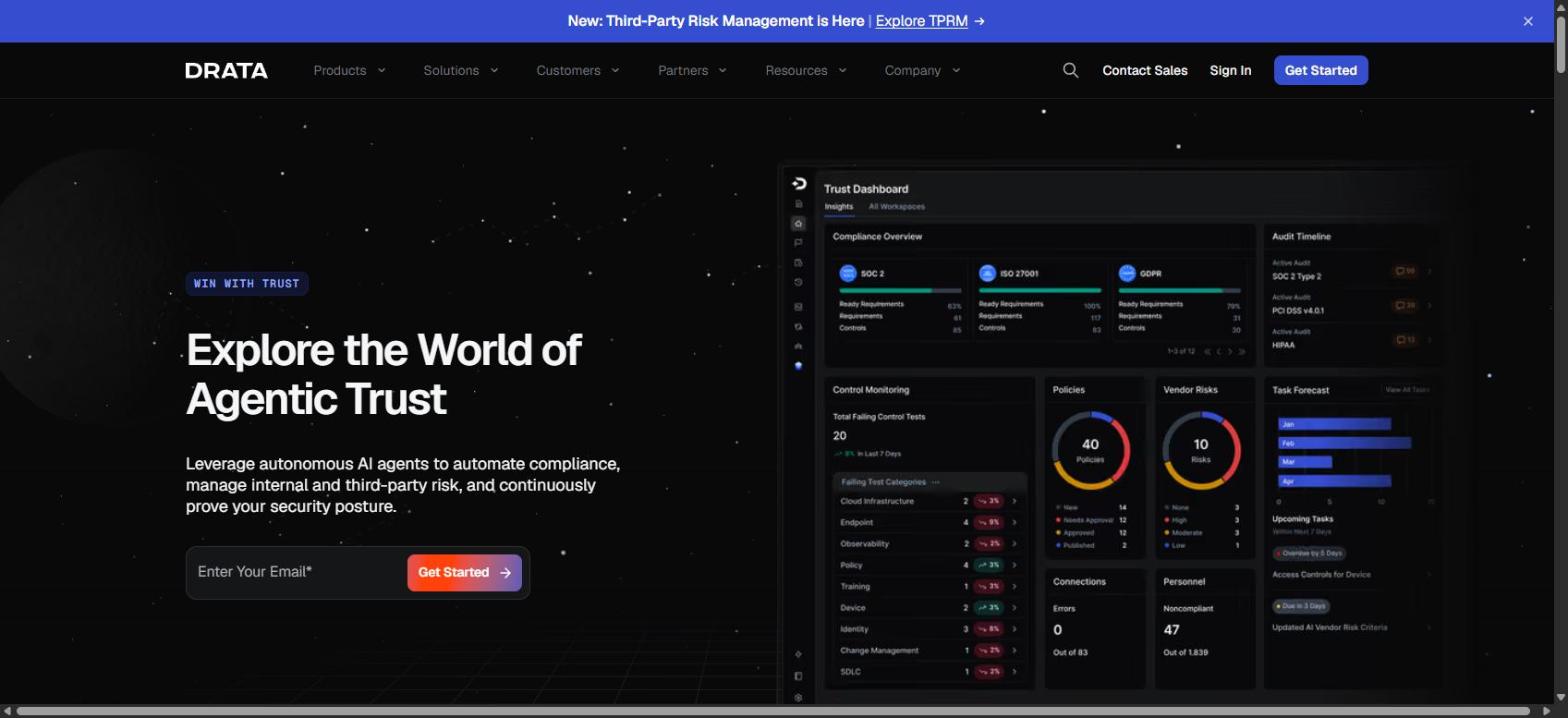Go to the first page in Compliance Overview pagination
Screen dimensions: 1568x718
point(1207,352)
